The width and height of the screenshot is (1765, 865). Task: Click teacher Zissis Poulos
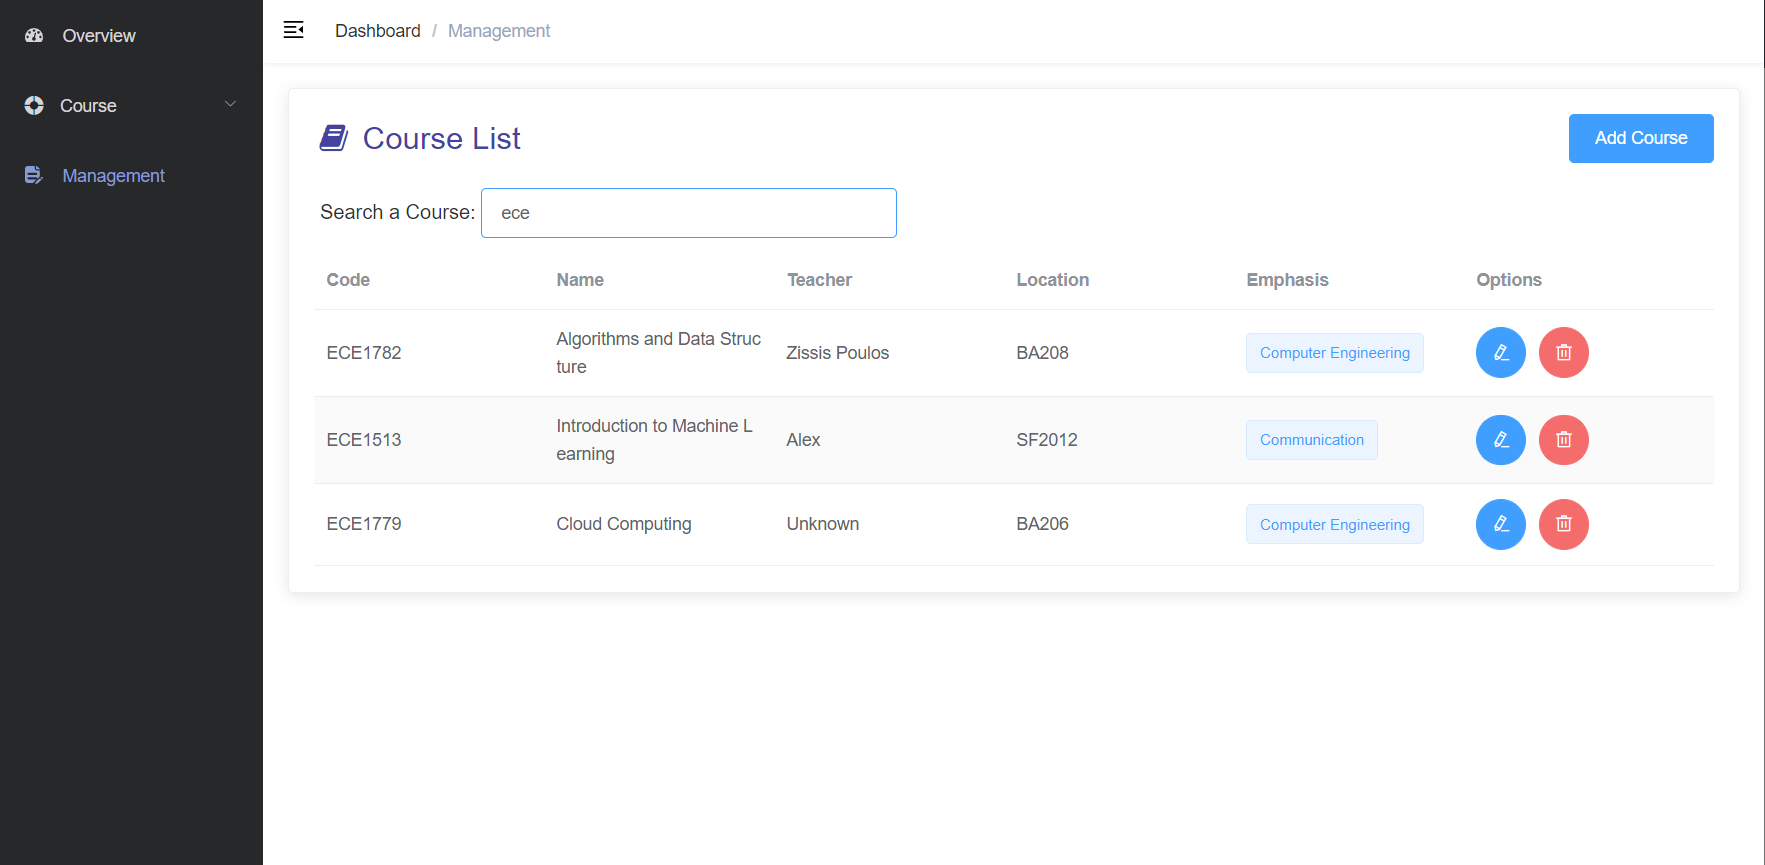coord(838,353)
